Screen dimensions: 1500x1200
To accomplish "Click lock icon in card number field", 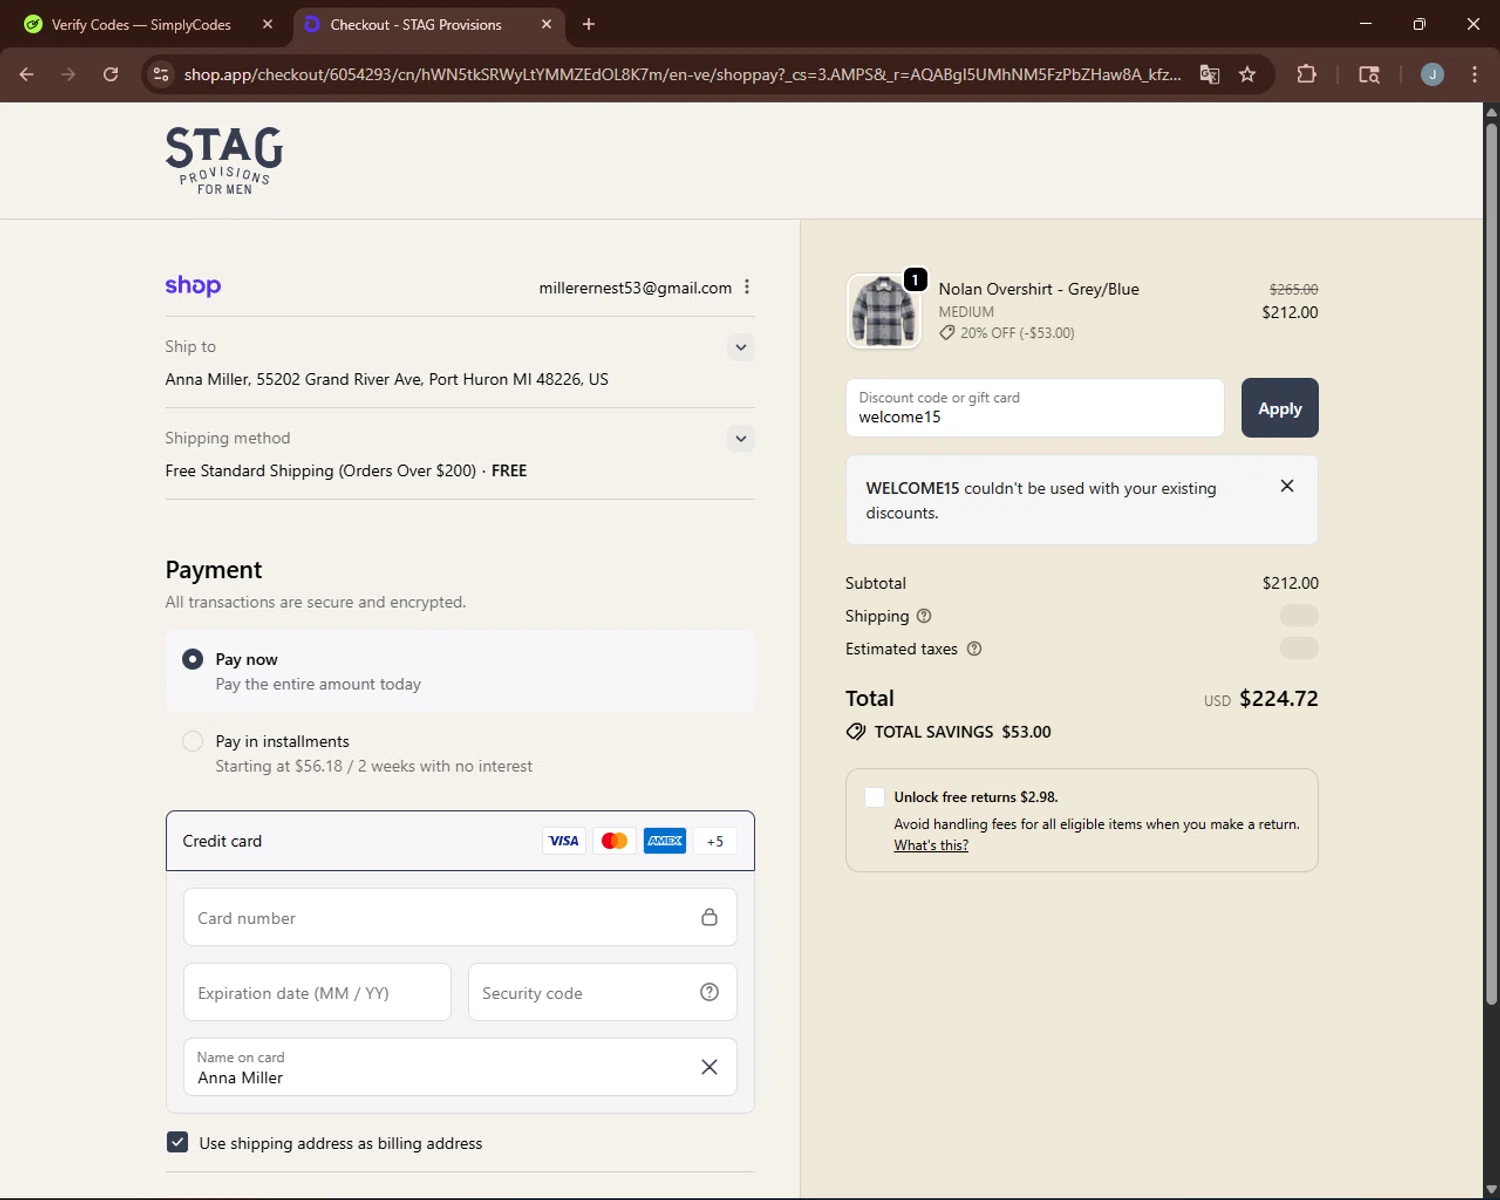I will tap(709, 917).
